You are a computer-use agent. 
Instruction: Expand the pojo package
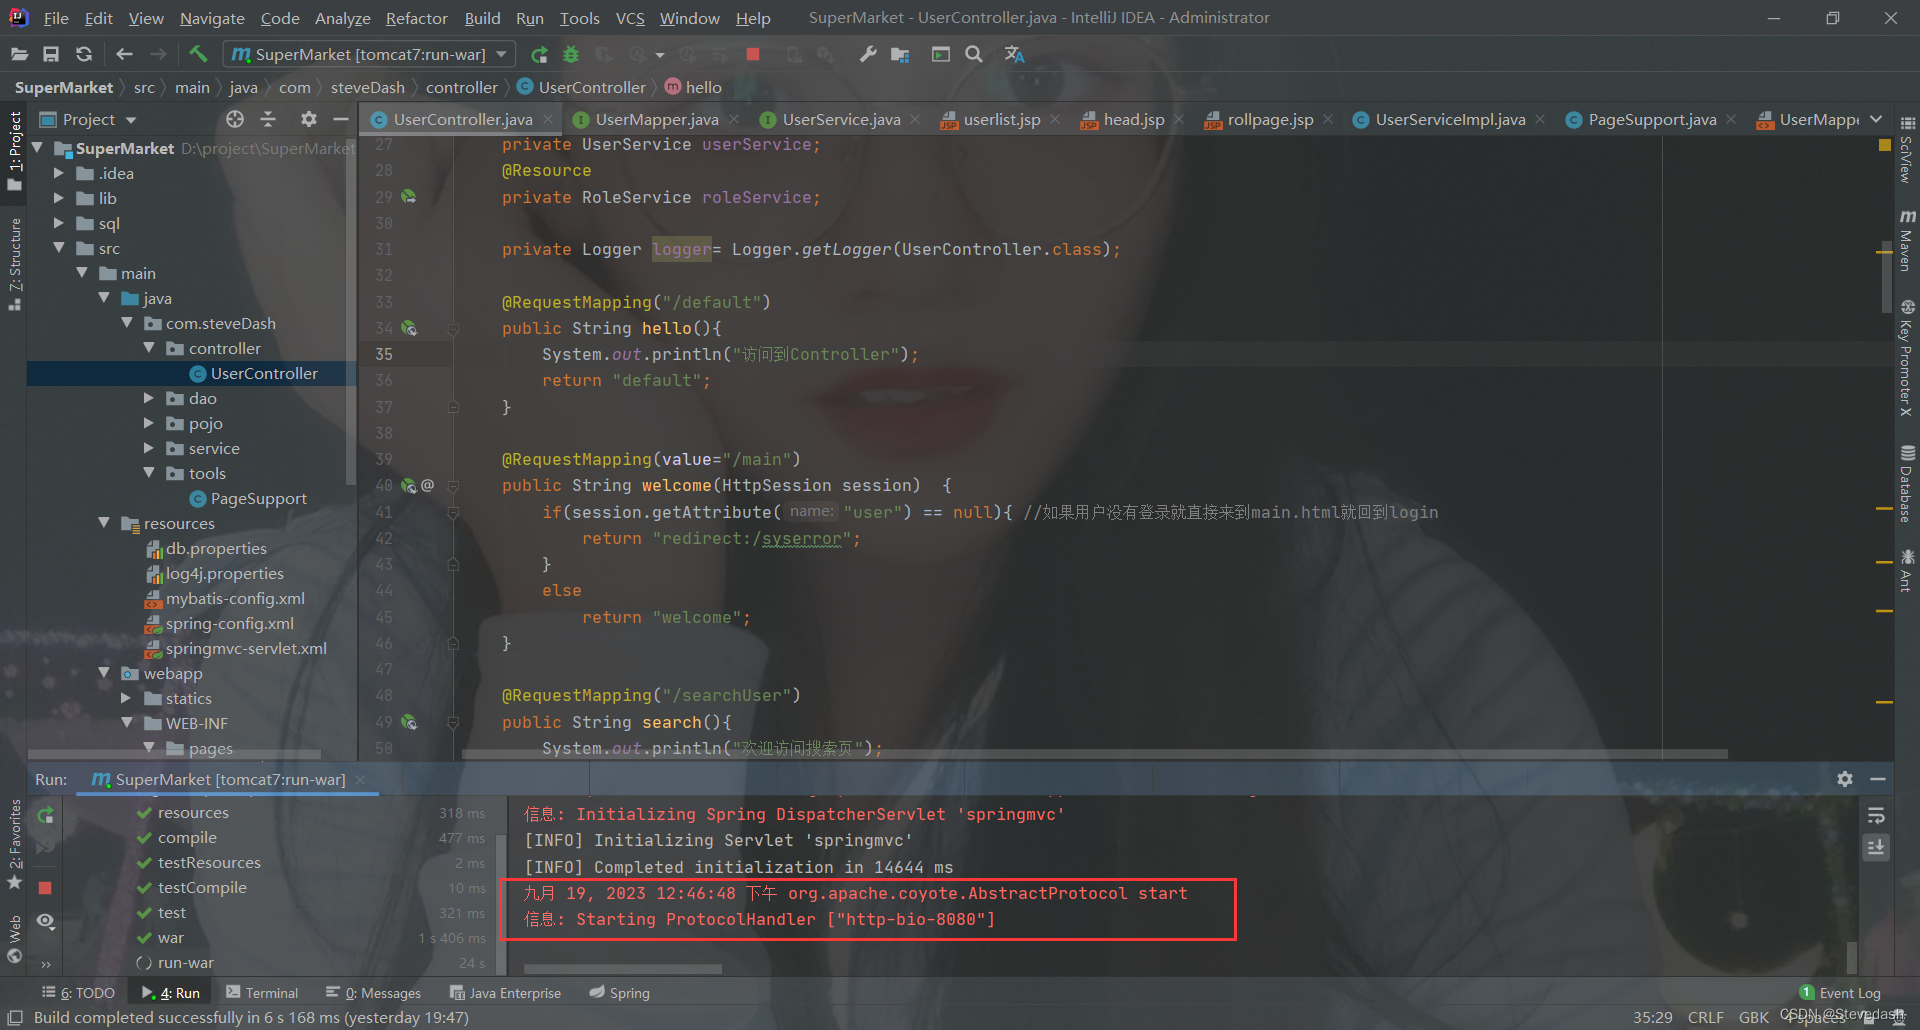click(148, 423)
